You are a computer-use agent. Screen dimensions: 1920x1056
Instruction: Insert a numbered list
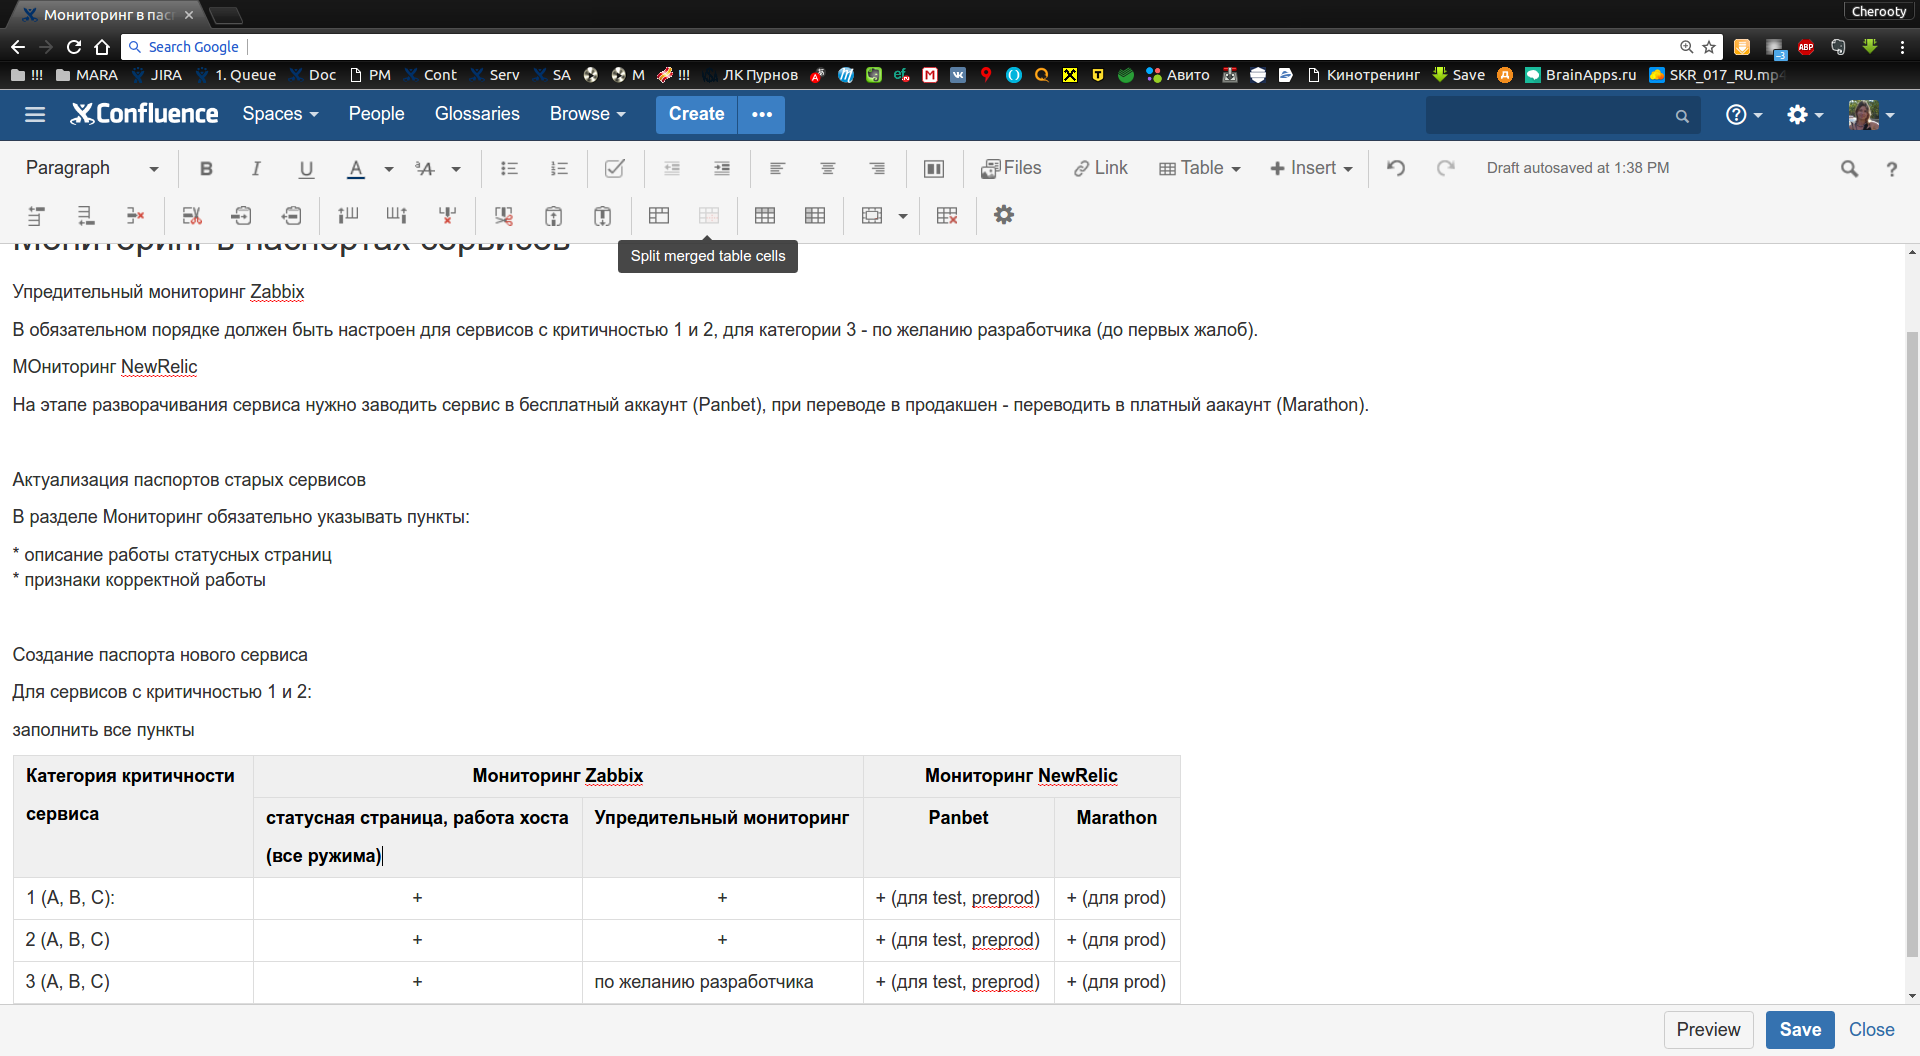point(559,169)
